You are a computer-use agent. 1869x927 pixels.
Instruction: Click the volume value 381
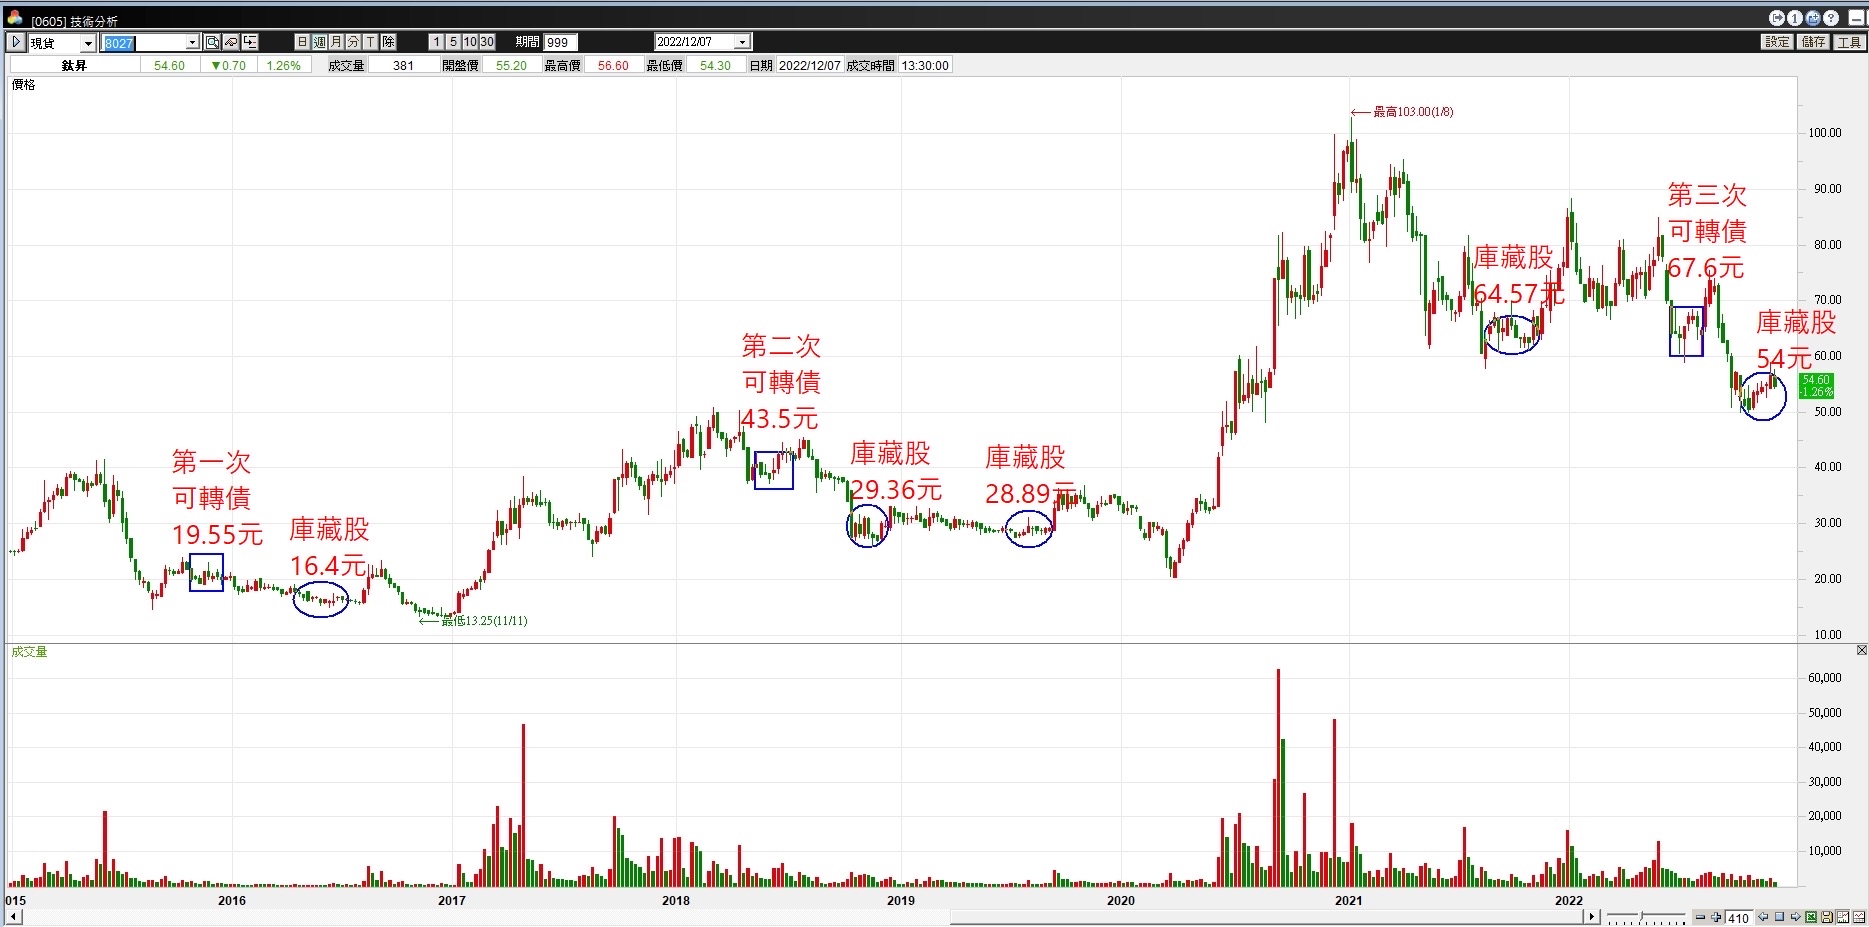pos(403,65)
